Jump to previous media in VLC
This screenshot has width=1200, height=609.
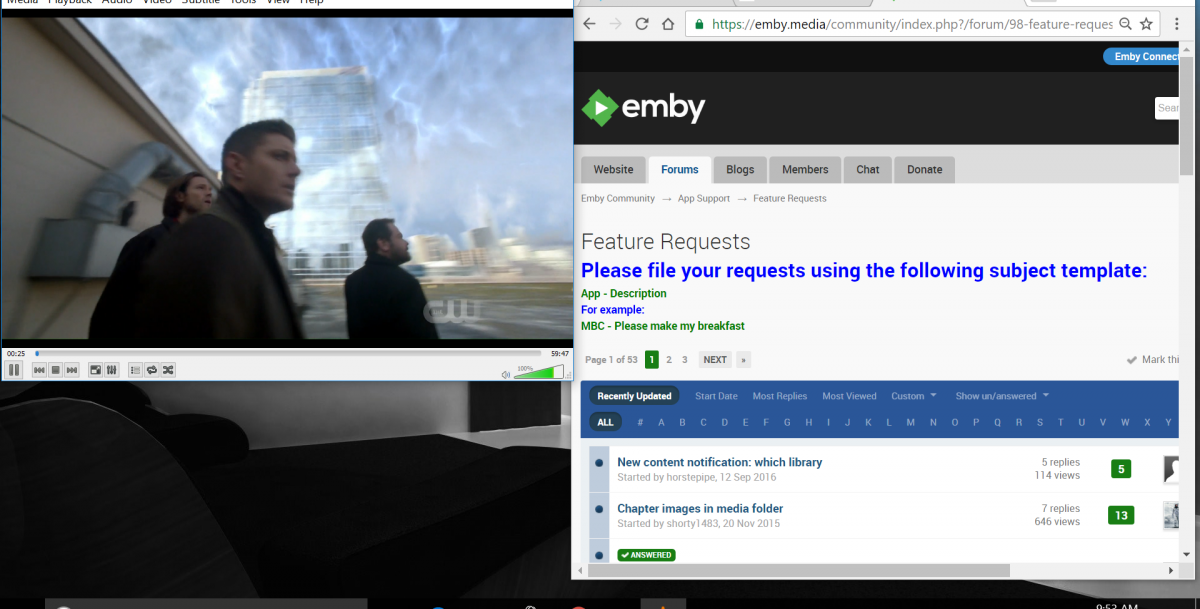(39, 370)
